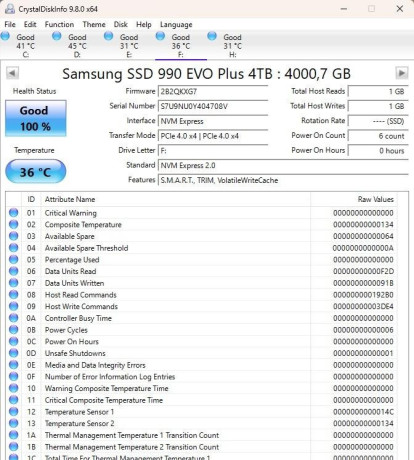Screen dimensions: 414x460
Task: Click the status orb for Unsafe Shutdowns
Action: 14,353
